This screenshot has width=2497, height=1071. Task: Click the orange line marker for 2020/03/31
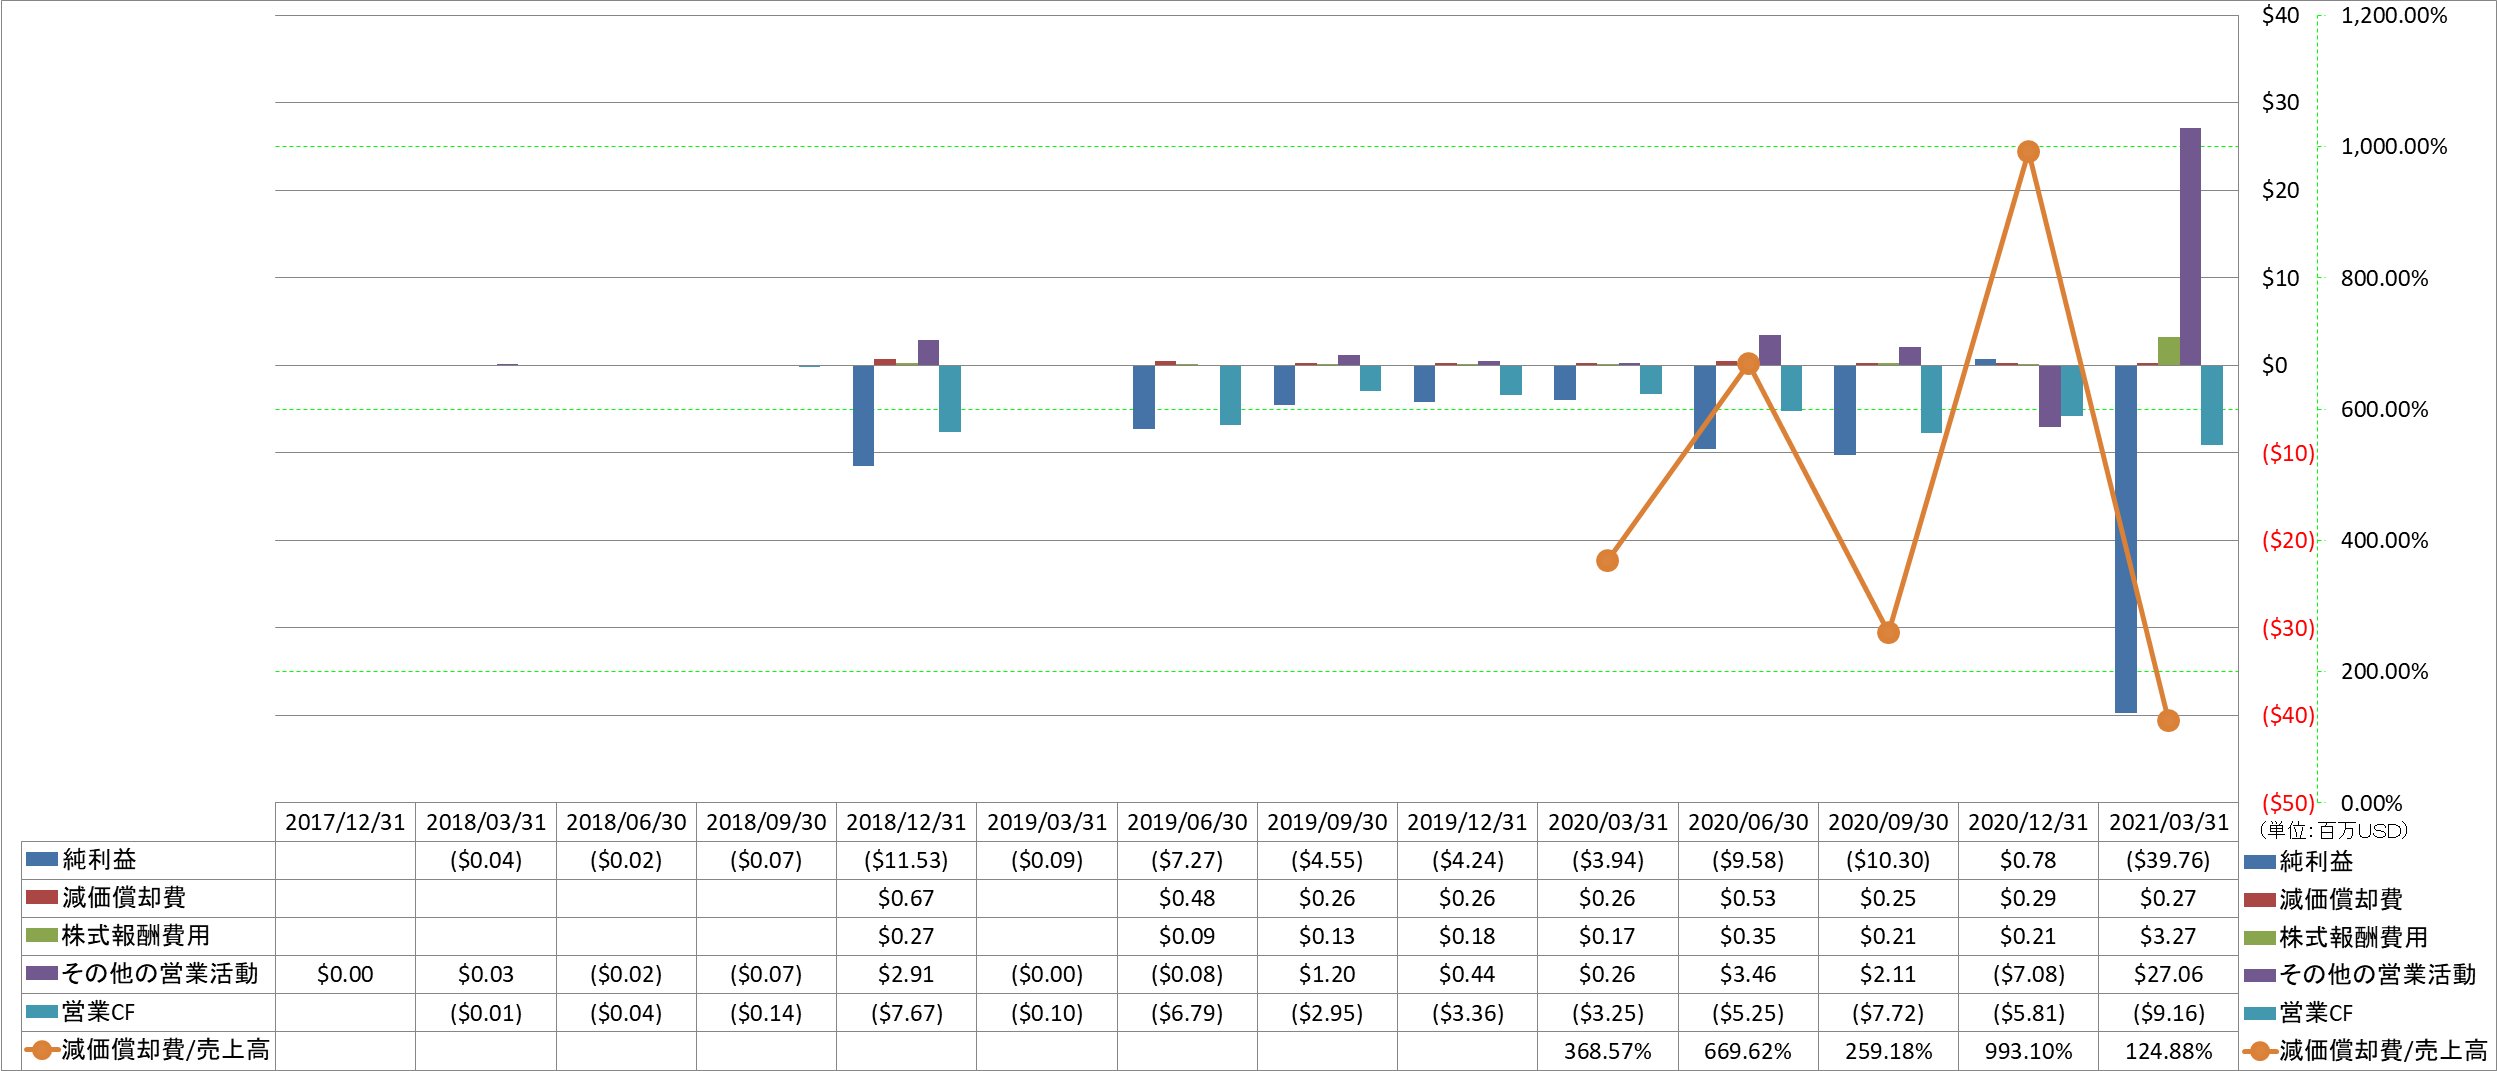pos(1607,561)
